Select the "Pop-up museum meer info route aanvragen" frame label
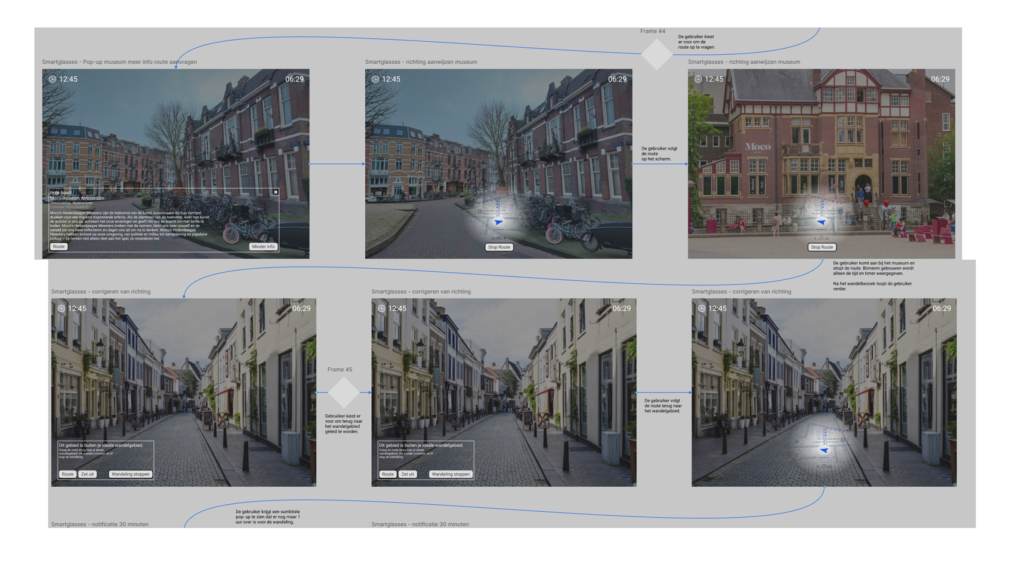 120,62
